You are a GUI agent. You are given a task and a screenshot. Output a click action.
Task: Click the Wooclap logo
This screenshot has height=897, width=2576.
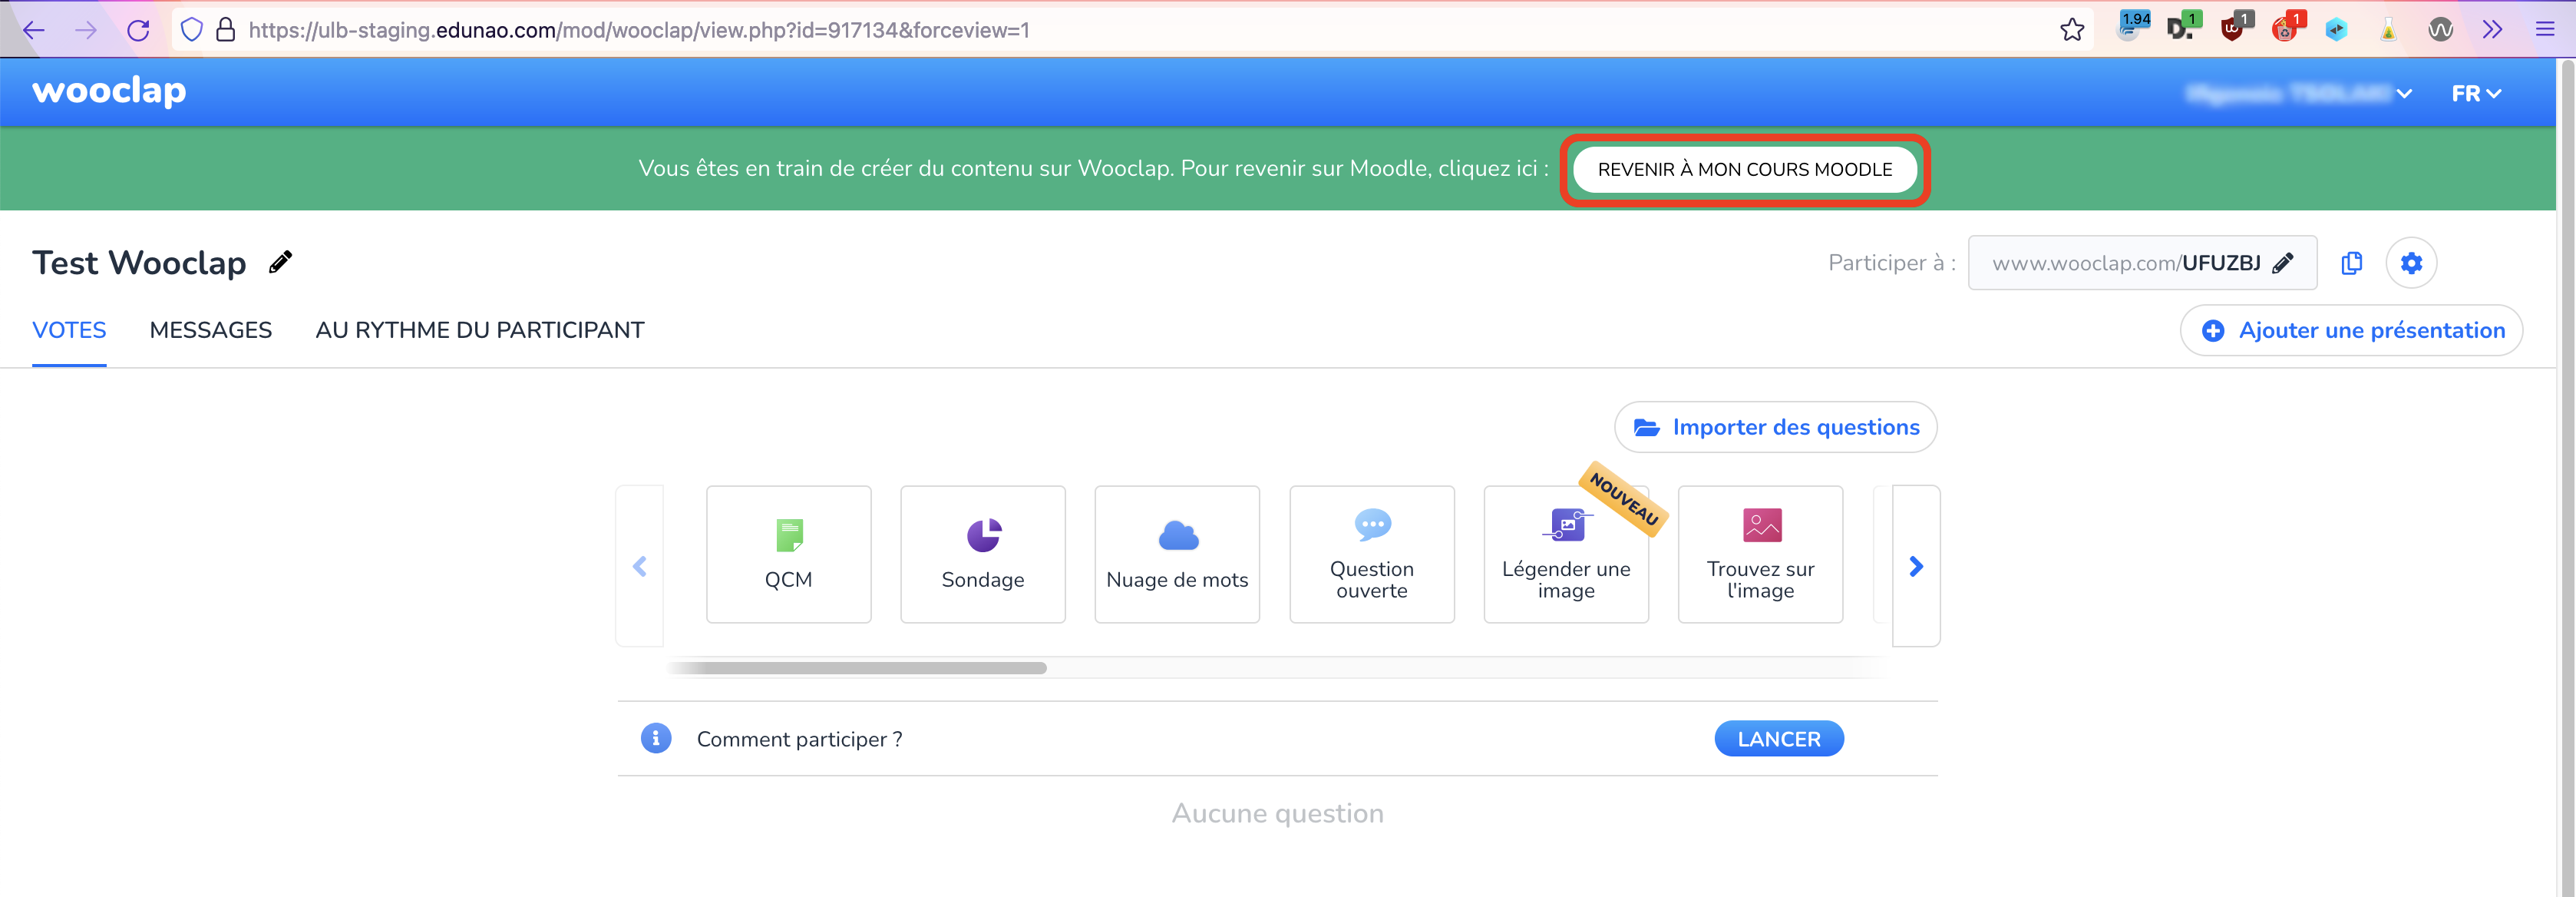109,91
